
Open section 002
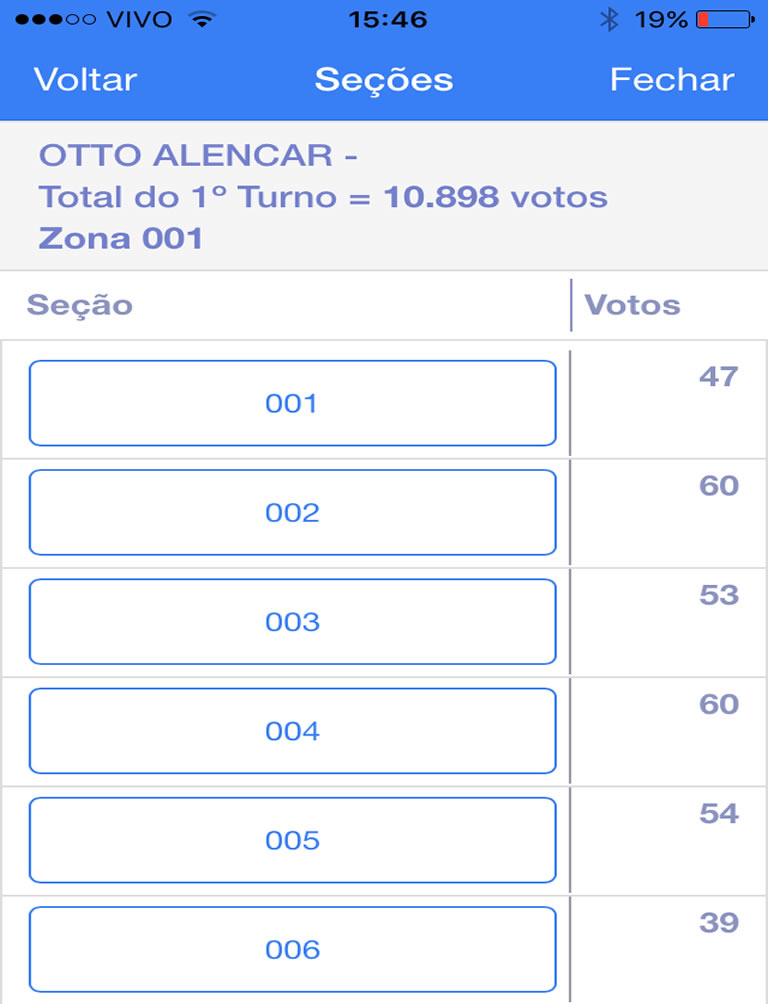click(292, 512)
